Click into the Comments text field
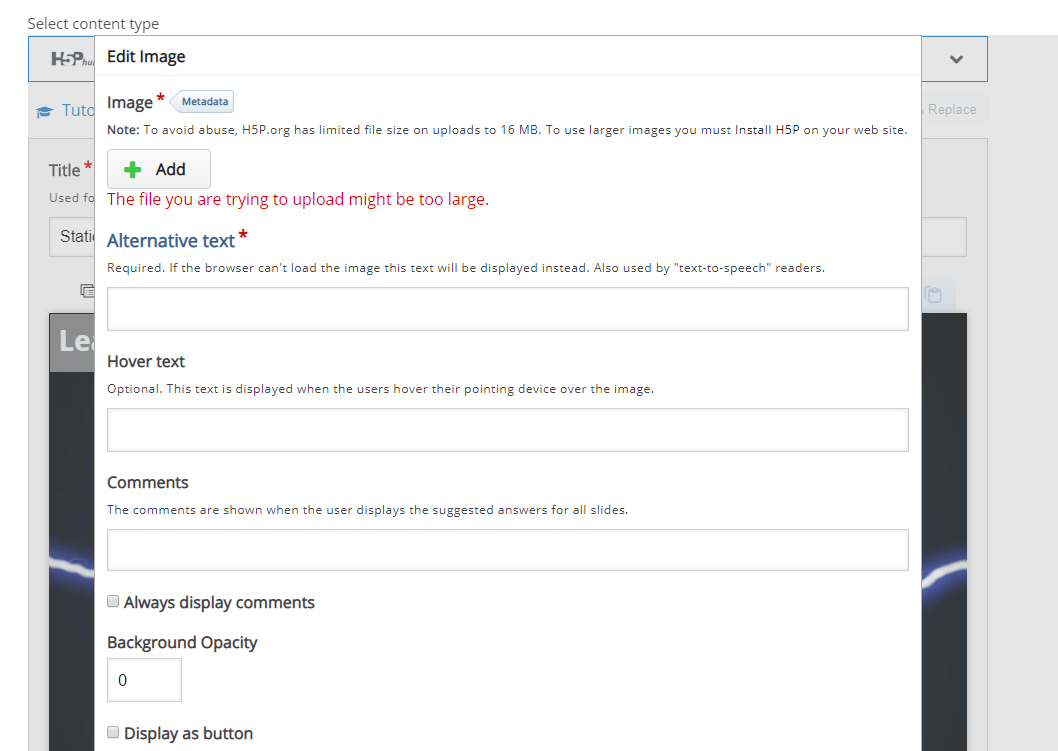The image size is (1058, 751). 507,550
